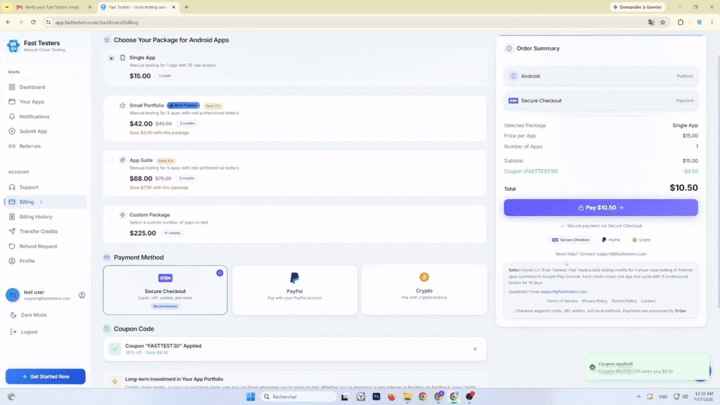Click Most Popular badge on Small Portfolio
This screenshot has height=405, width=720.
tap(183, 106)
